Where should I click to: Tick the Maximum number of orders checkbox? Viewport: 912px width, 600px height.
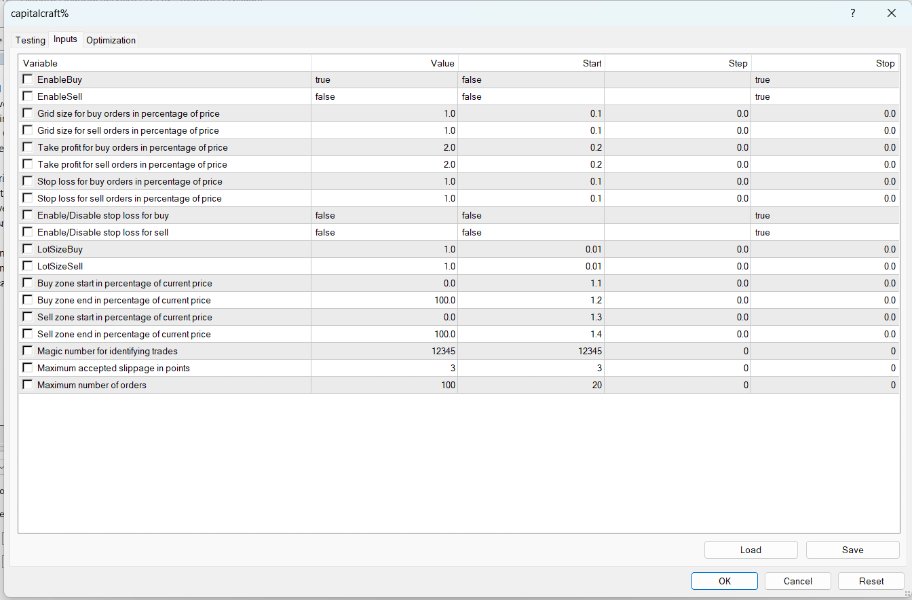click(x=27, y=384)
